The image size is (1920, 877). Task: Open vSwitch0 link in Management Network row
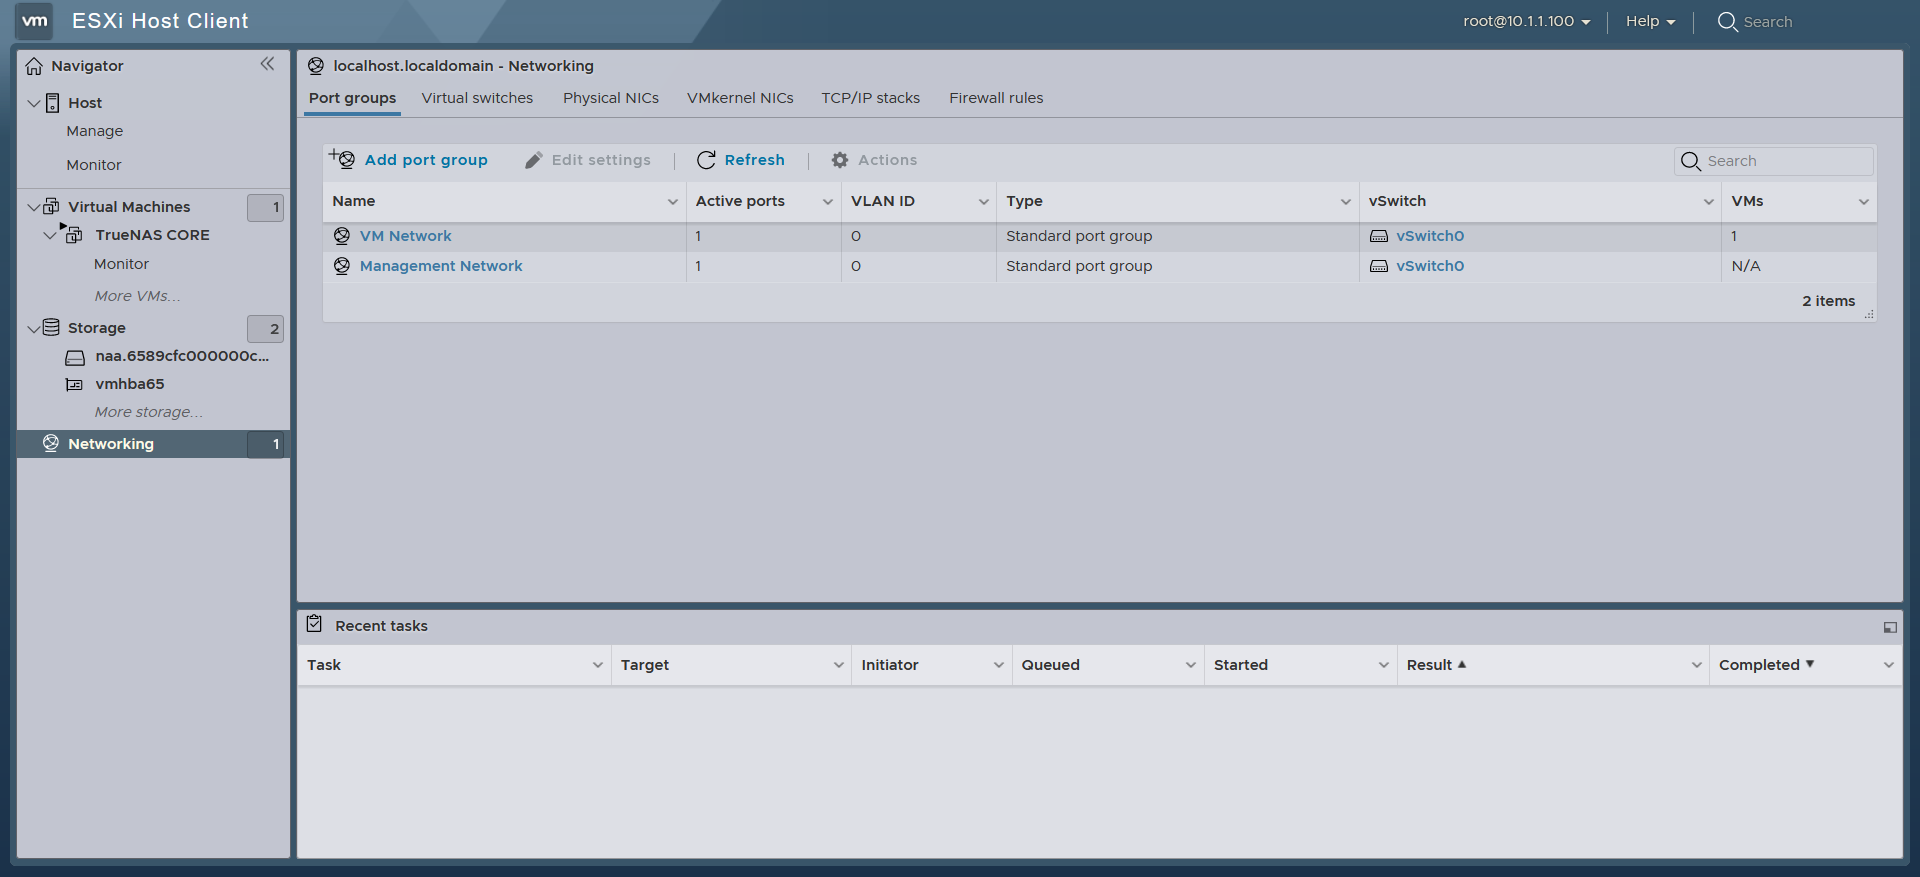[1430, 266]
